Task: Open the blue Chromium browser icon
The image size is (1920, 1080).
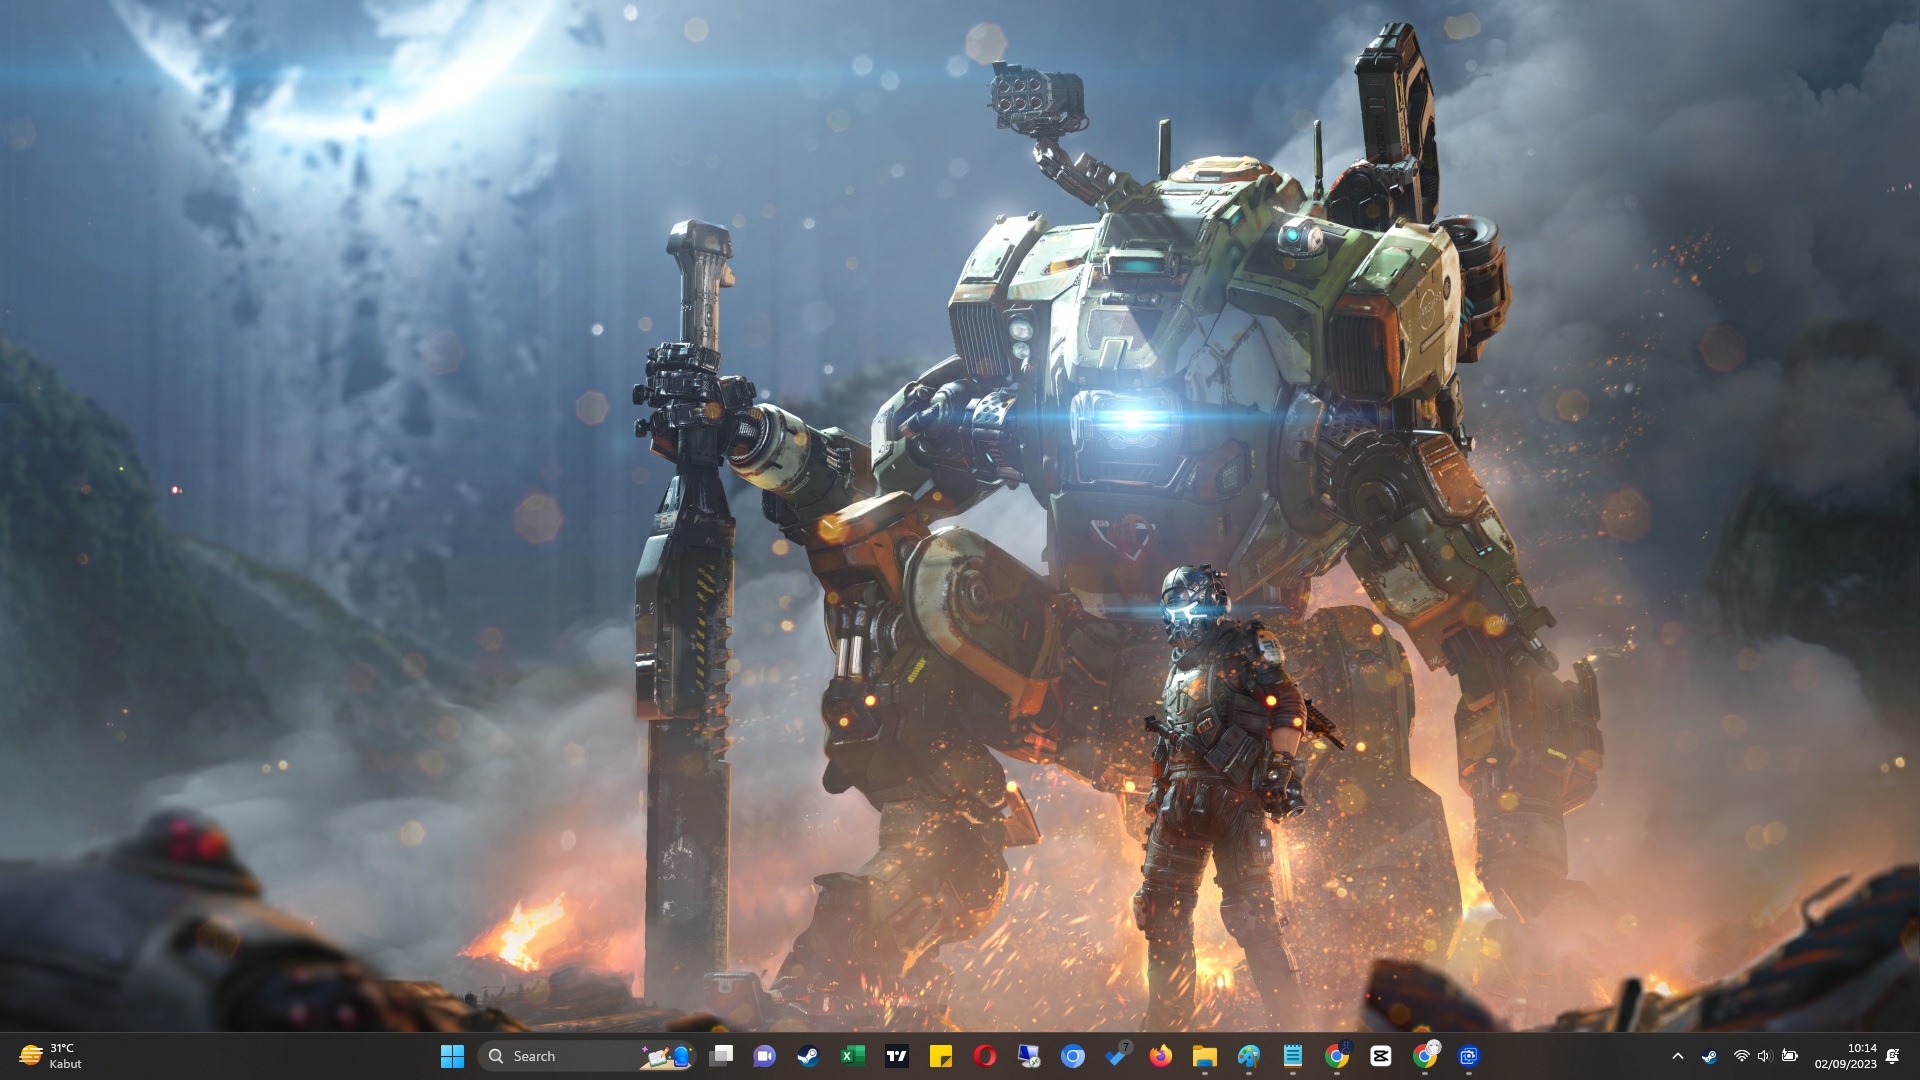Action: coord(1073,1056)
